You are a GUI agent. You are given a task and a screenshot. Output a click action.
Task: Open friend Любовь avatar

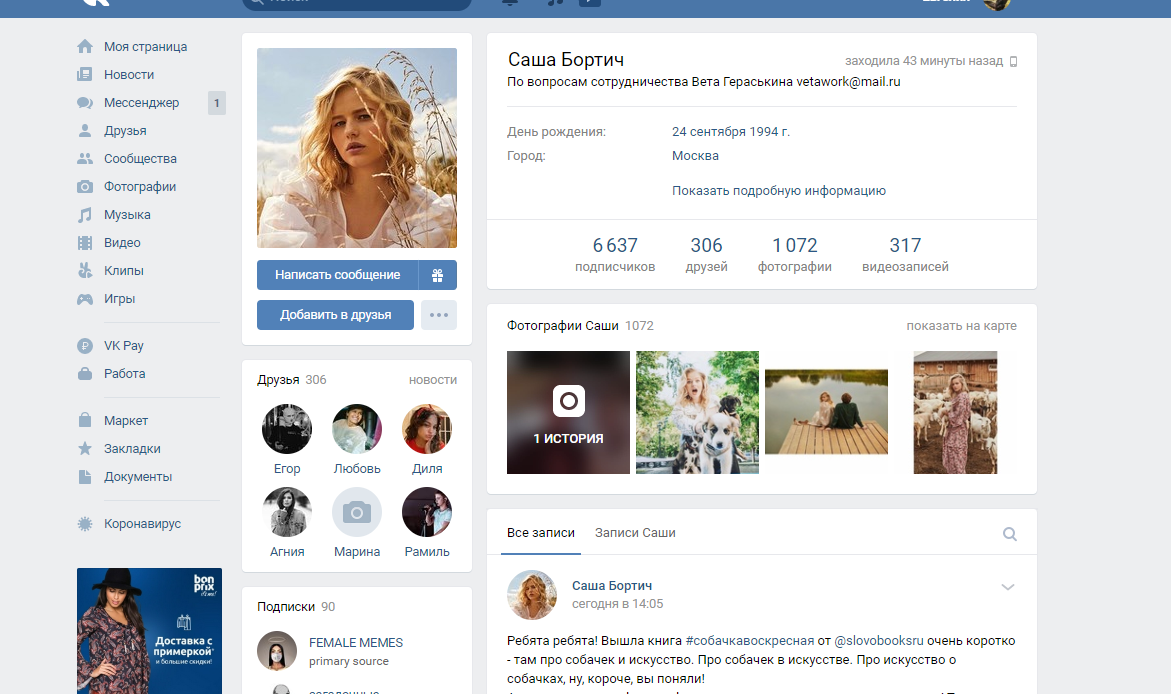coord(357,429)
